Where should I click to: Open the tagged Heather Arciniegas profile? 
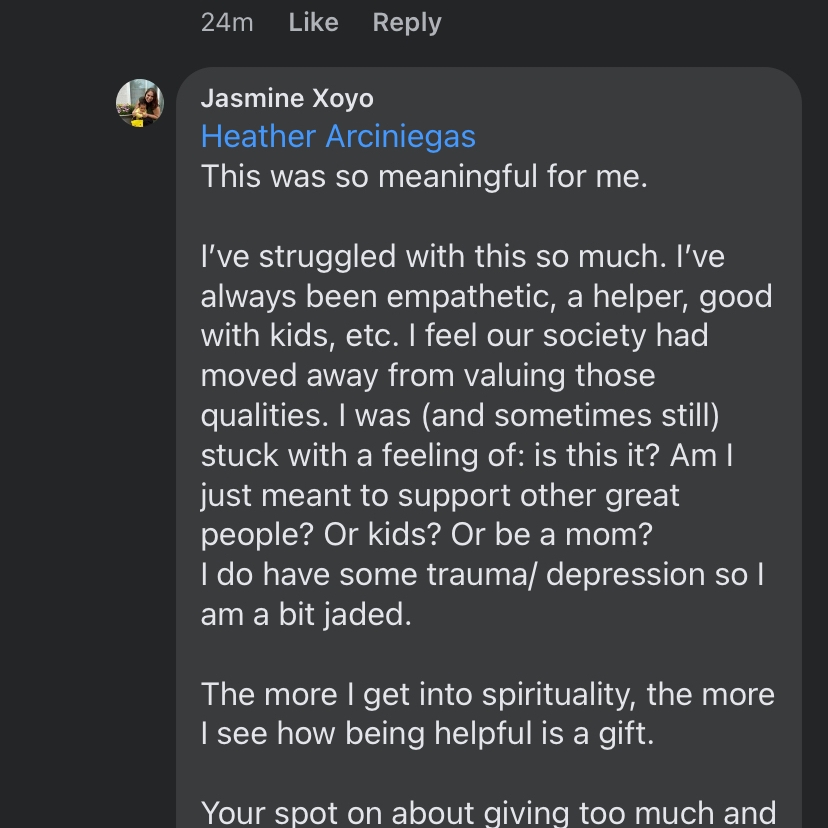(338, 136)
